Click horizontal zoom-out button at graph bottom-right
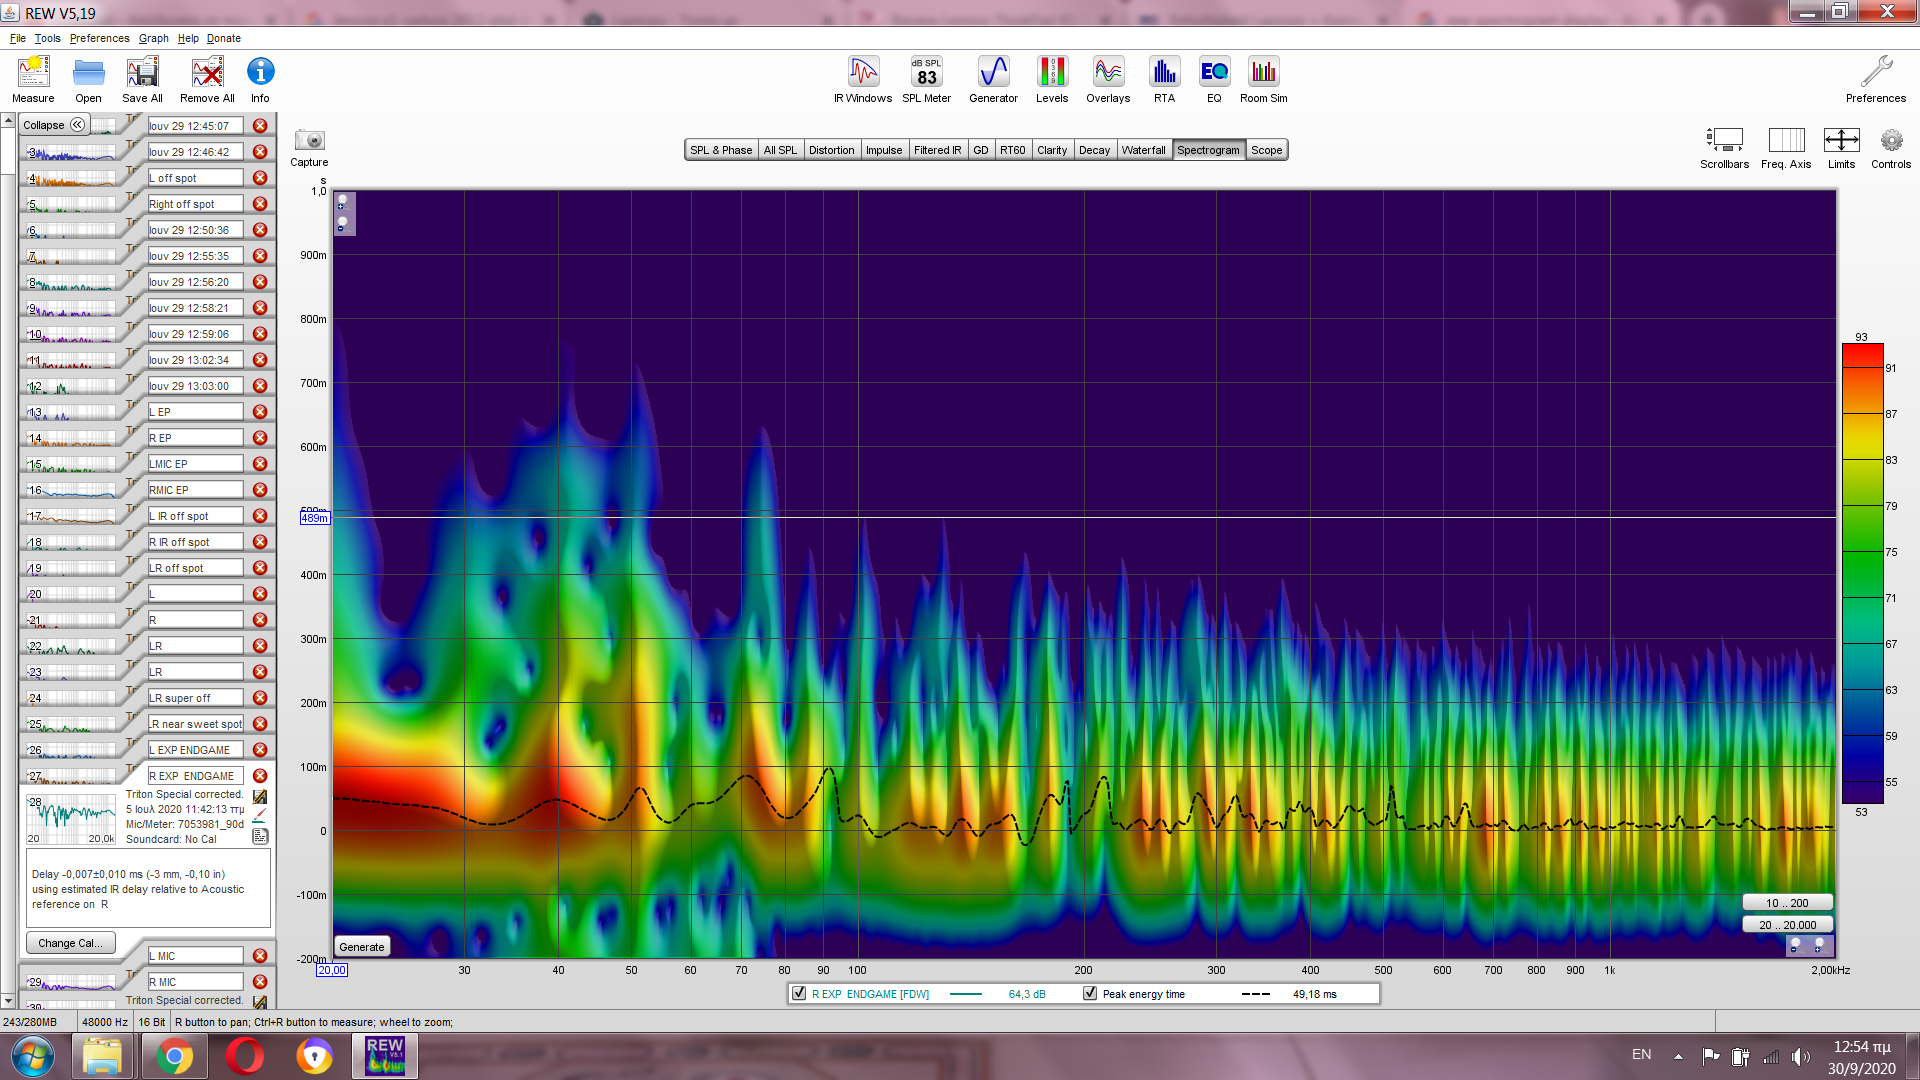Screen dimensions: 1920x1080 [x=1796, y=945]
